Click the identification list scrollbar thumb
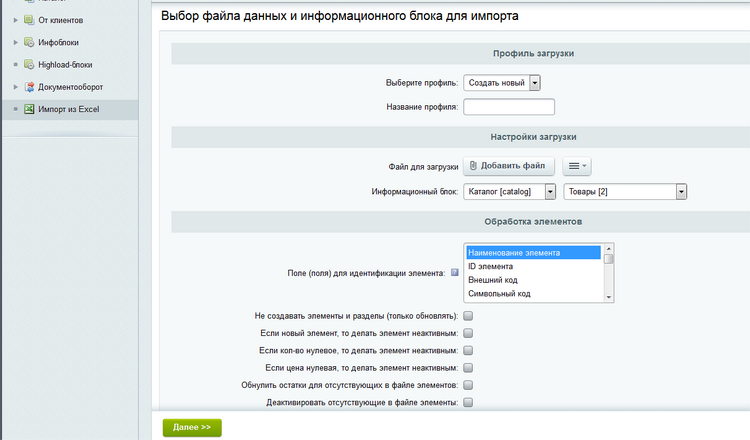The width and height of the screenshot is (750, 440). click(608, 259)
